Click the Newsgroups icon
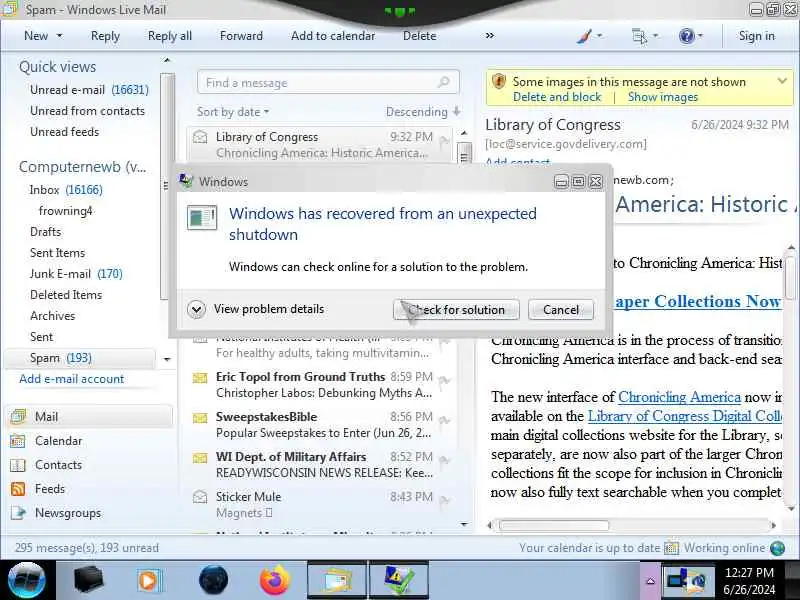800x600 pixels. [x=18, y=513]
